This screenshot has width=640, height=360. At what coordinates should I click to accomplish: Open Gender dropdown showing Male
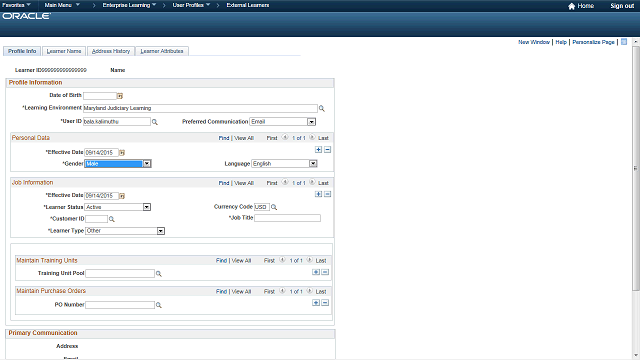click(x=147, y=164)
